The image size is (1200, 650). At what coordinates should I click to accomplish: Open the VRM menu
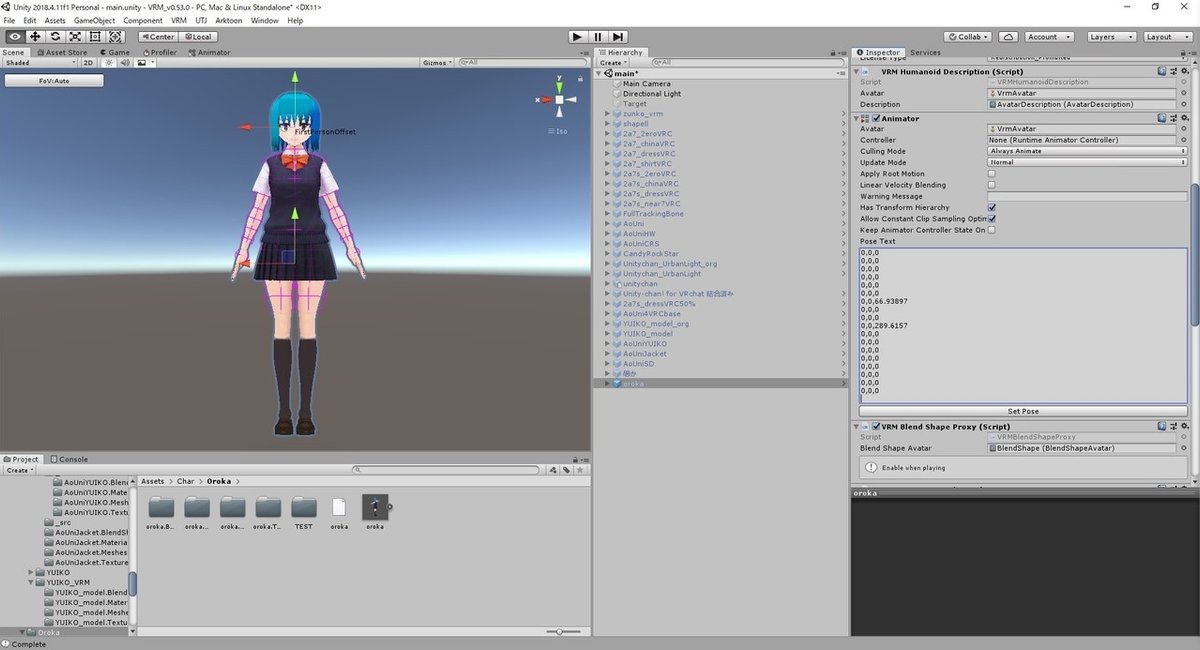178,20
